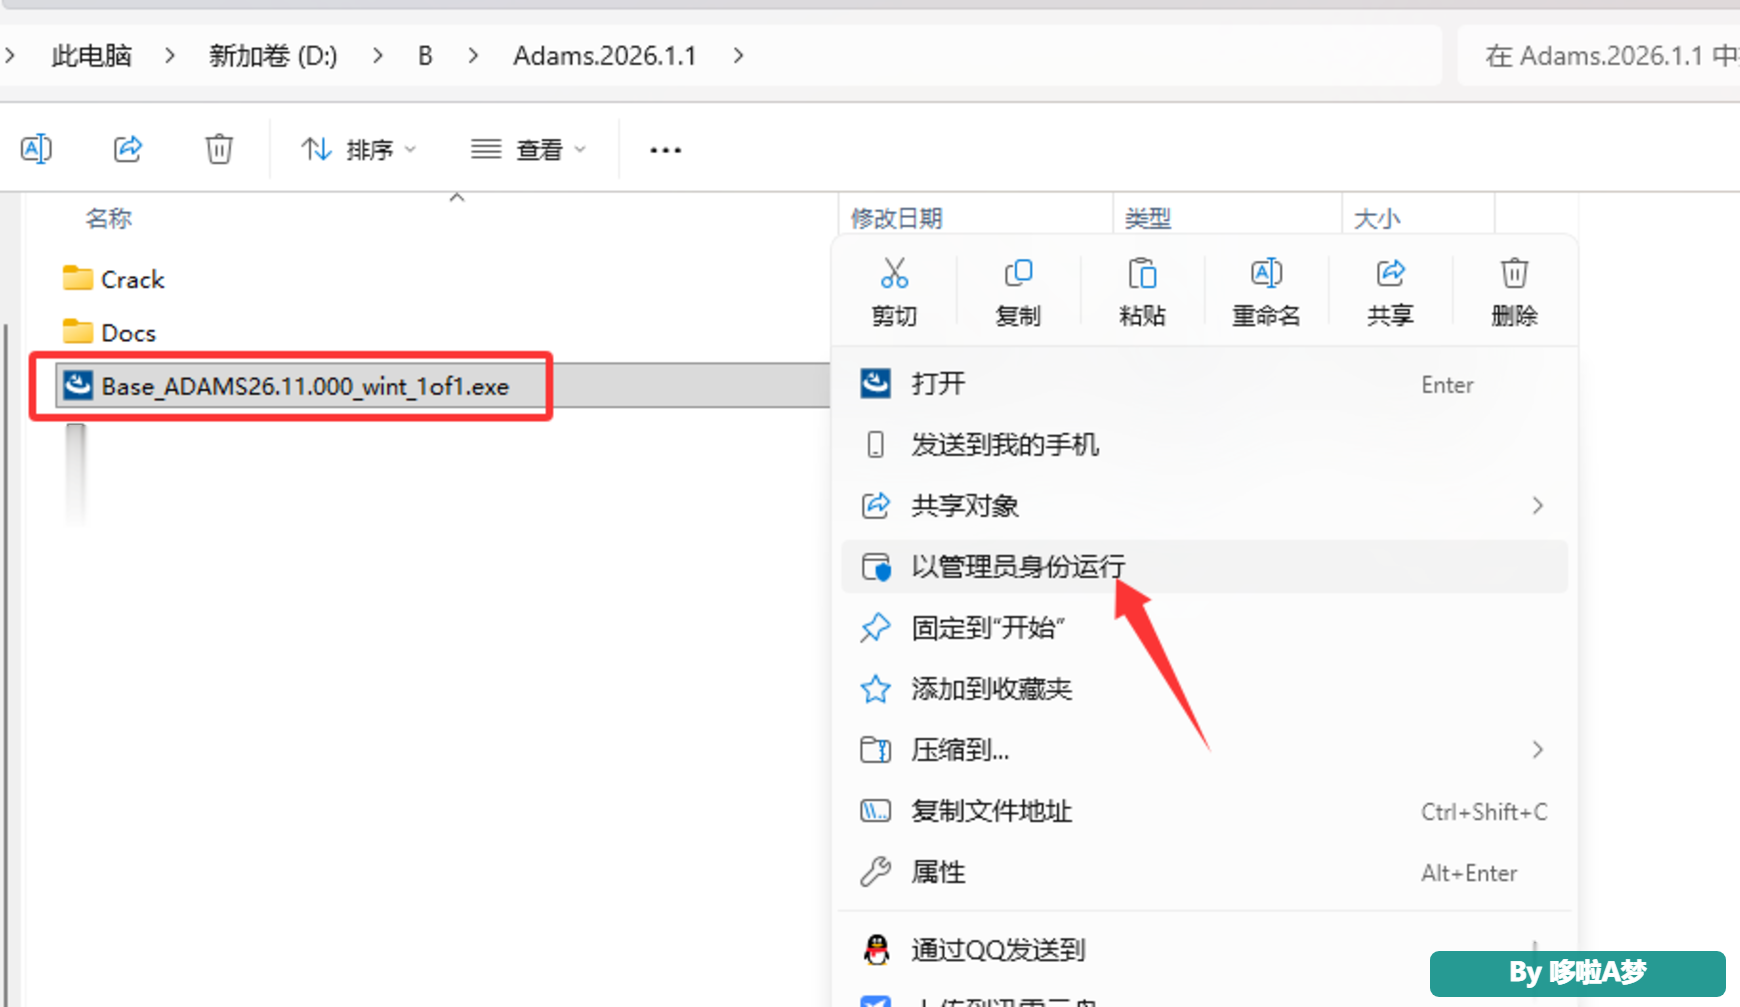Choose 固定到"开始" menu entry
This screenshot has height=1007, width=1740.
tap(1205, 628)
